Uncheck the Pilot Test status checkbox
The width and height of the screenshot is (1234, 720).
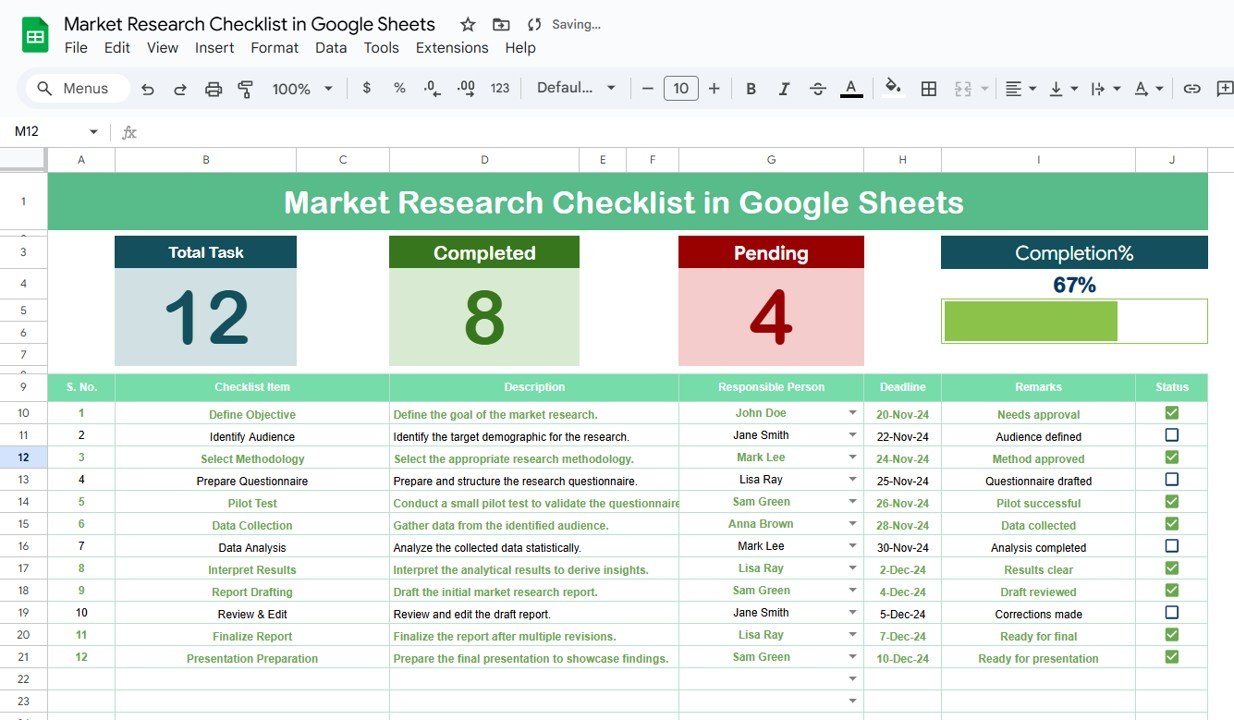tap(1172, 501)
